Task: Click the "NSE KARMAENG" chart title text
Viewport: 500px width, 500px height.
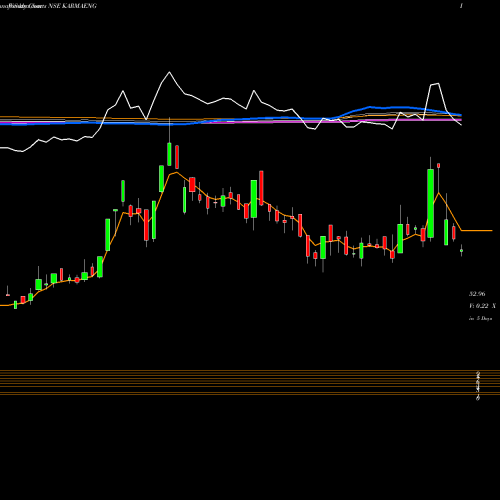Action: coord(73,6)
